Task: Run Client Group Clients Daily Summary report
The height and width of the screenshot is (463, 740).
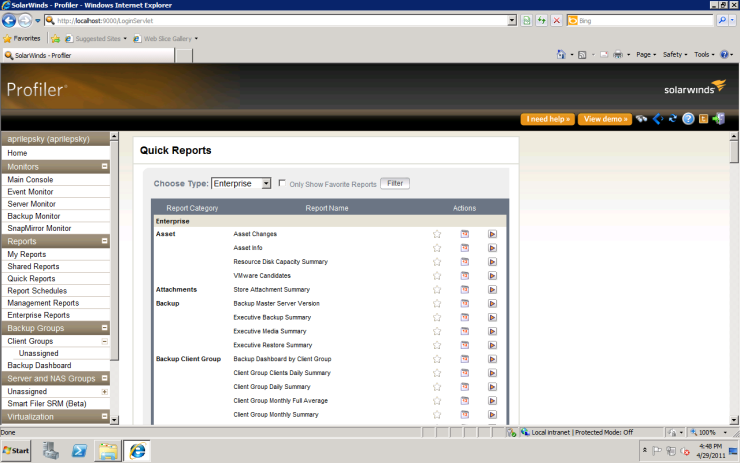Action: point(492,373)
